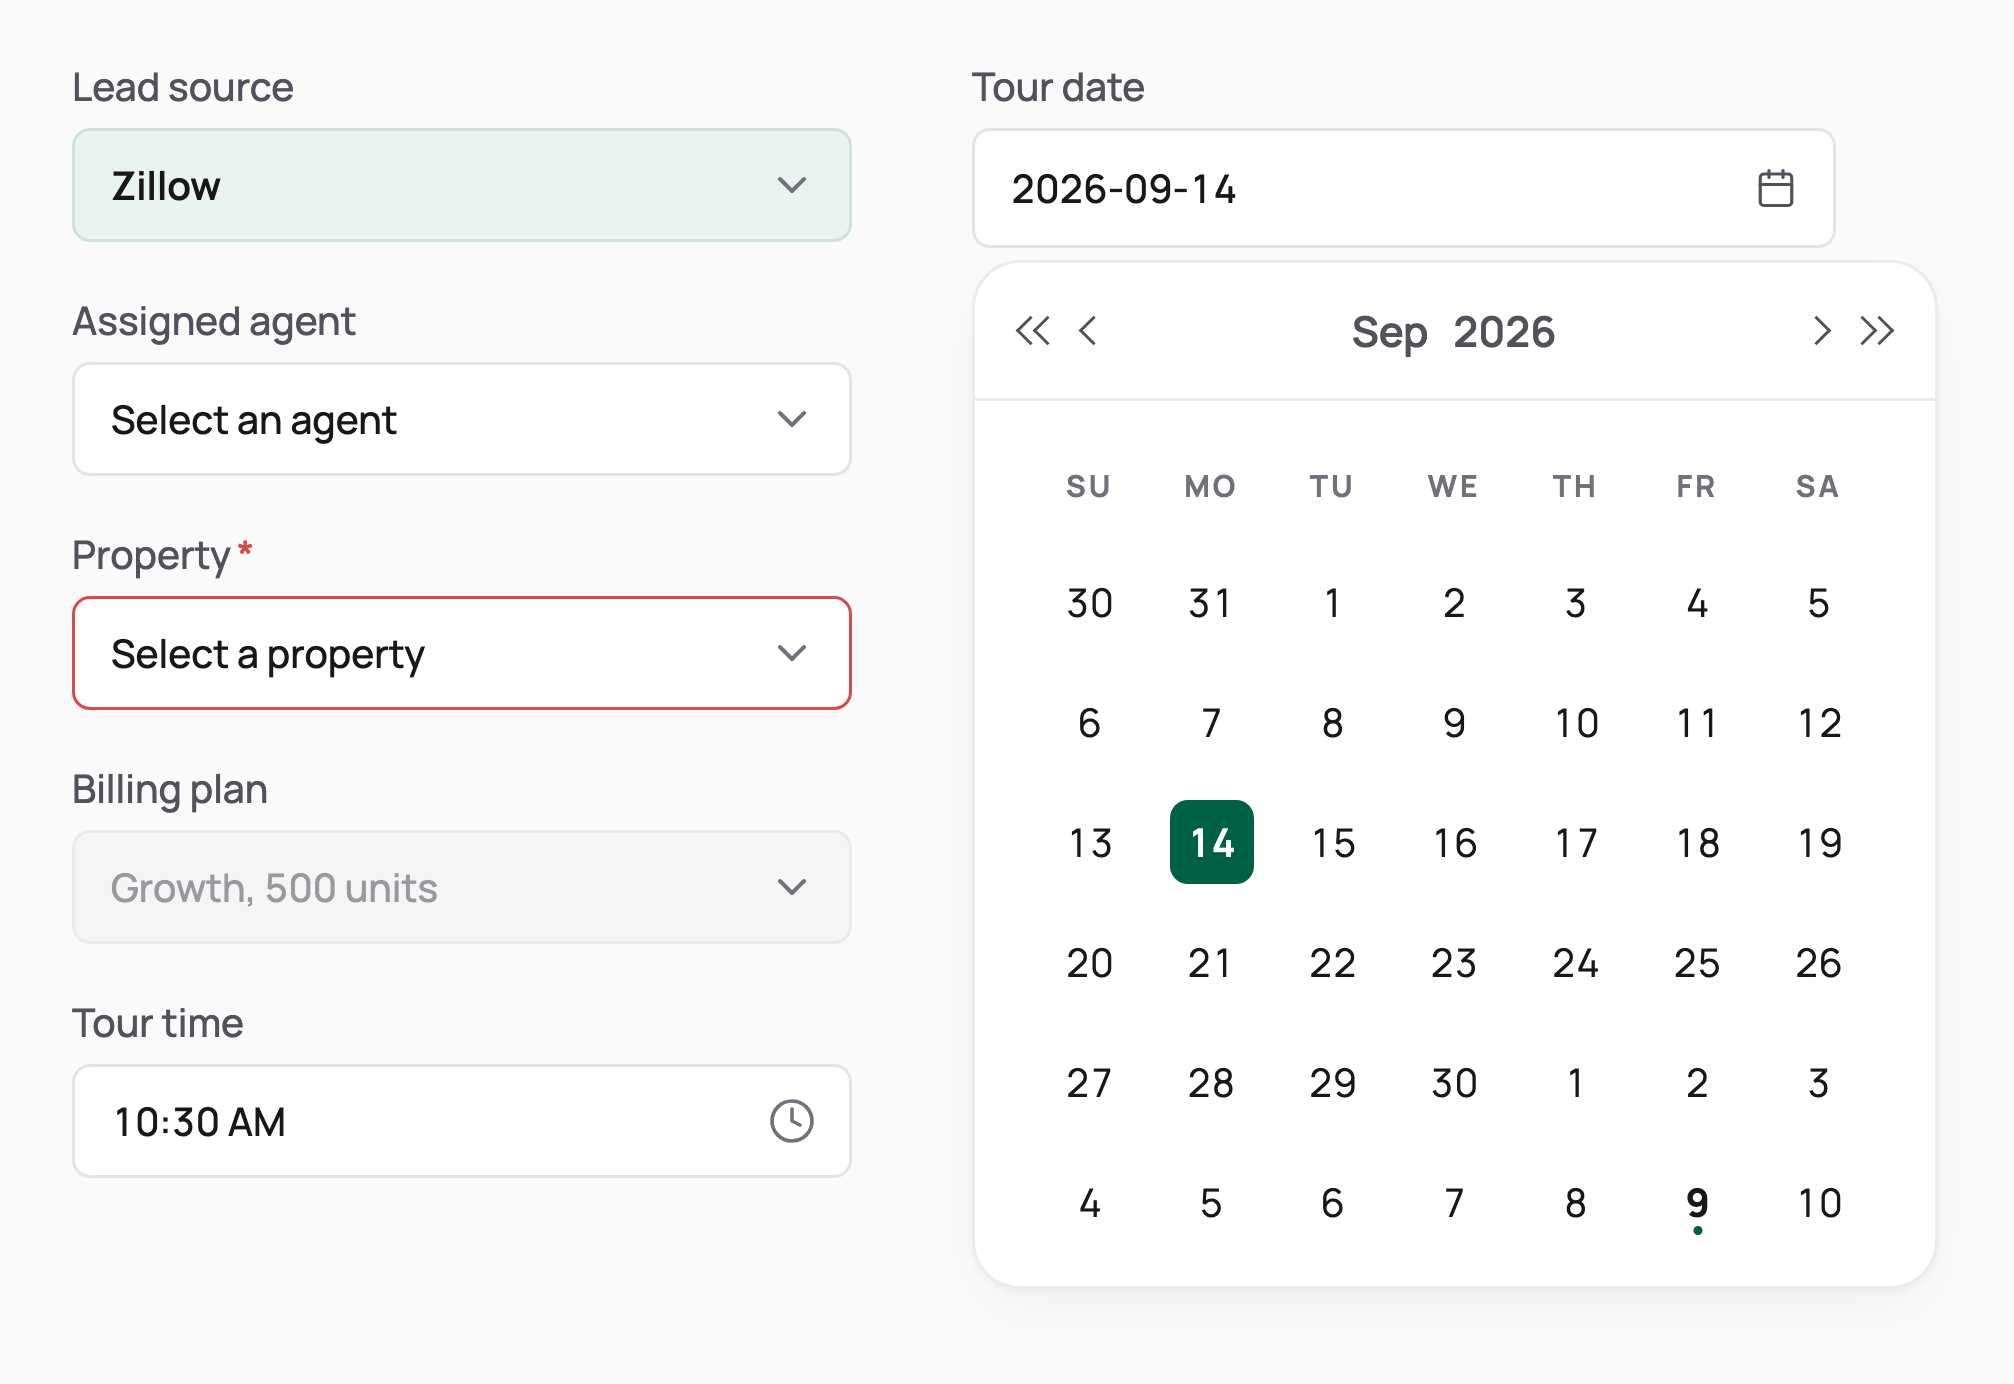Screen dimensions: 2014x1384
Task: Open the calendar icon in Tour date field
Action: pos(1775,188)
